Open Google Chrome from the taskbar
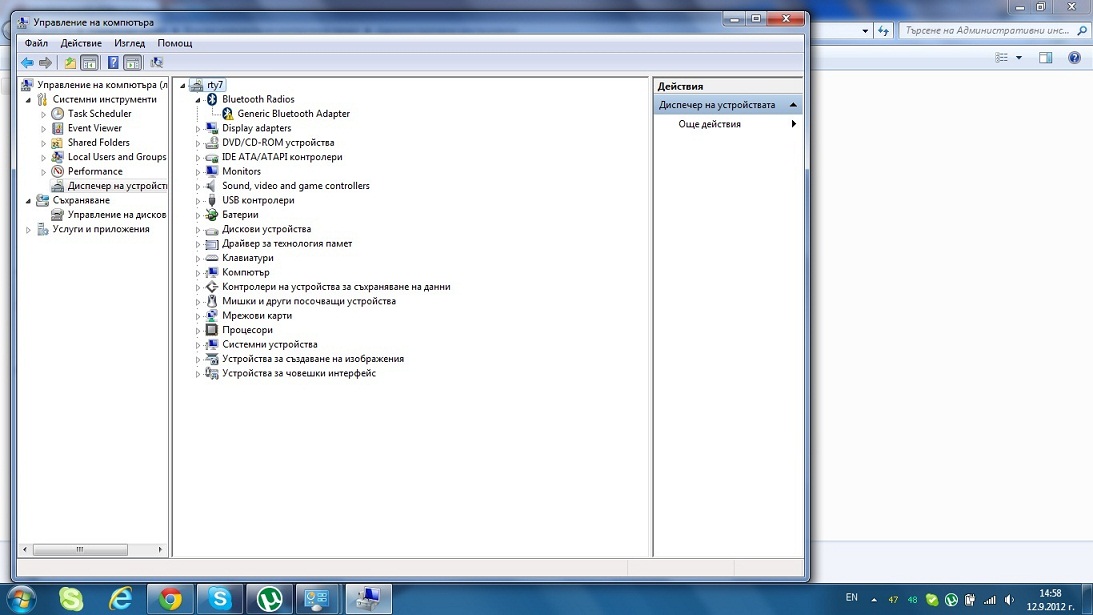The width and height of the screenshot is (1093, 615). coord(170,599)
